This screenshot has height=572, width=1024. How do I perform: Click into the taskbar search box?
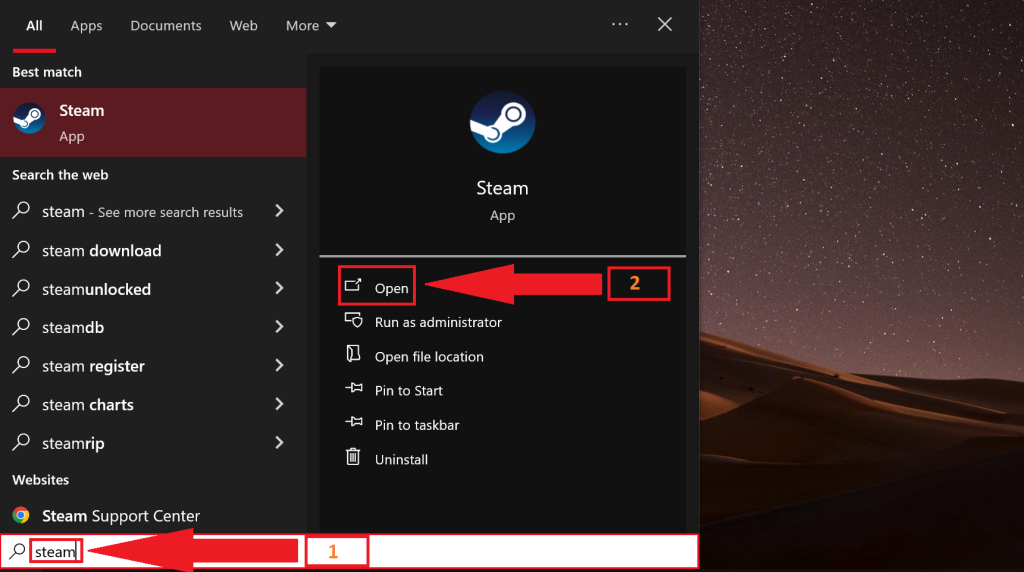coord(349,552)
